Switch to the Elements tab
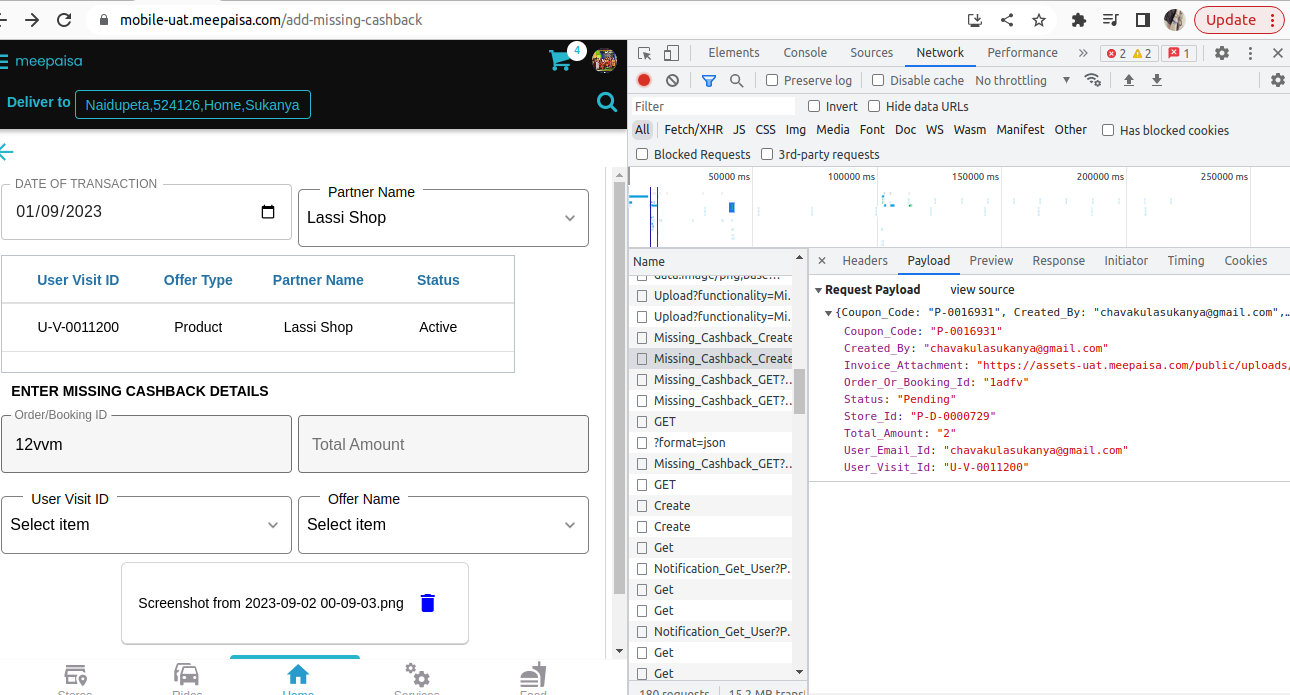 click(734, 53)
